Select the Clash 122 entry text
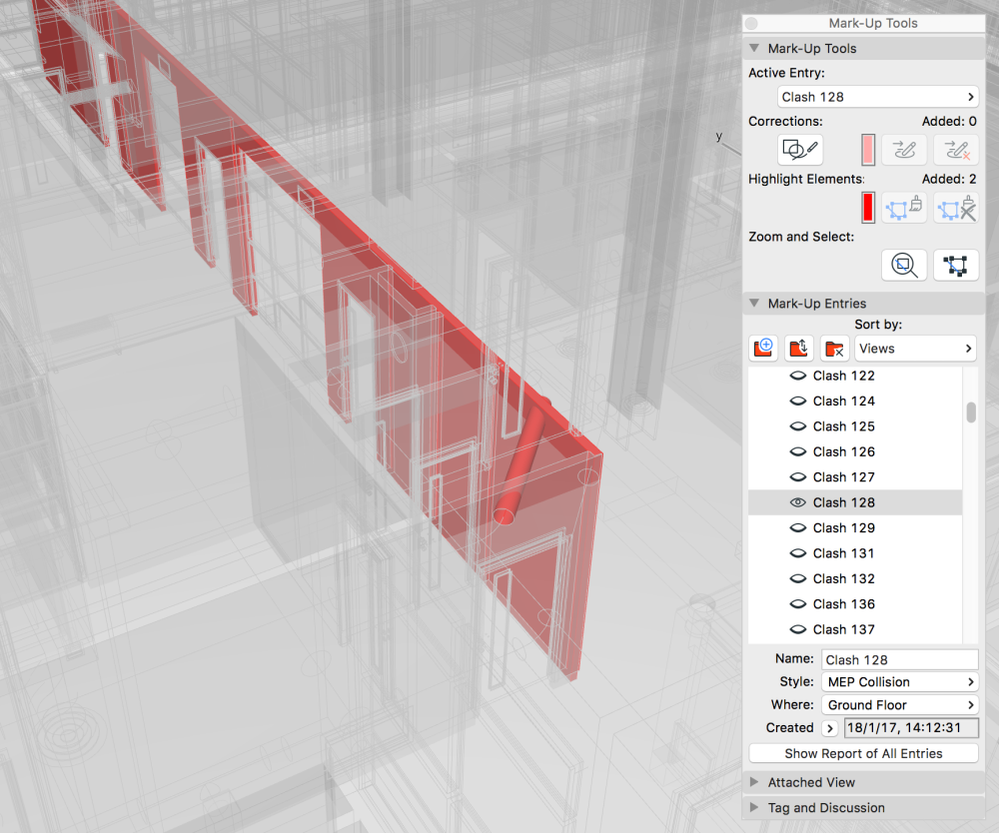The width and height of the screenshot is (999, 833). click(844, 376)
